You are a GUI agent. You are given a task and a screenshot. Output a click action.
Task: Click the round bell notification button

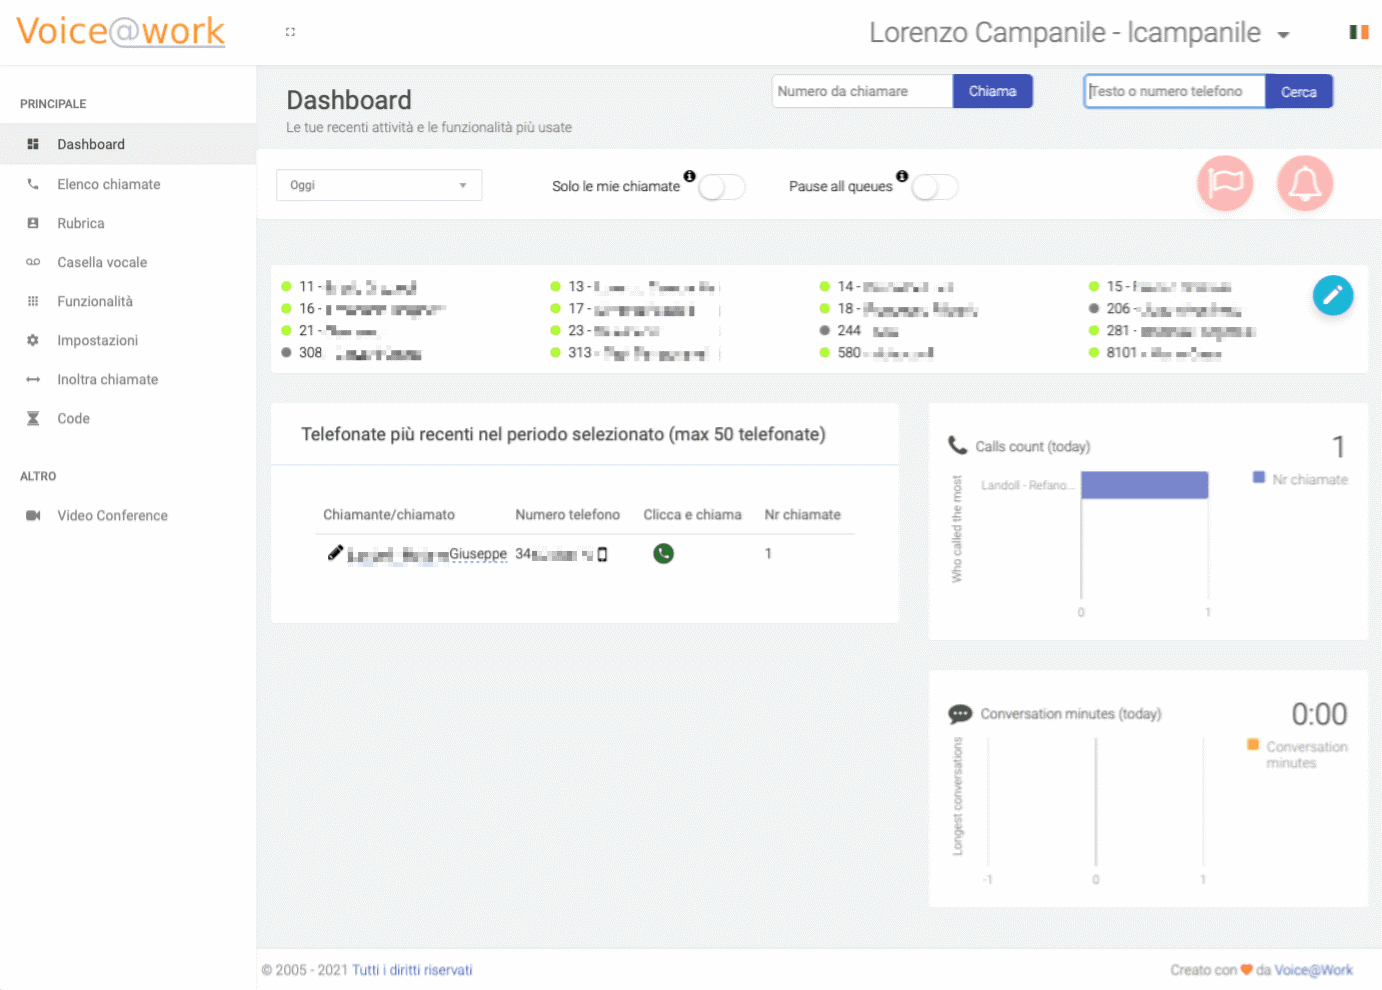click(1305, 183)
